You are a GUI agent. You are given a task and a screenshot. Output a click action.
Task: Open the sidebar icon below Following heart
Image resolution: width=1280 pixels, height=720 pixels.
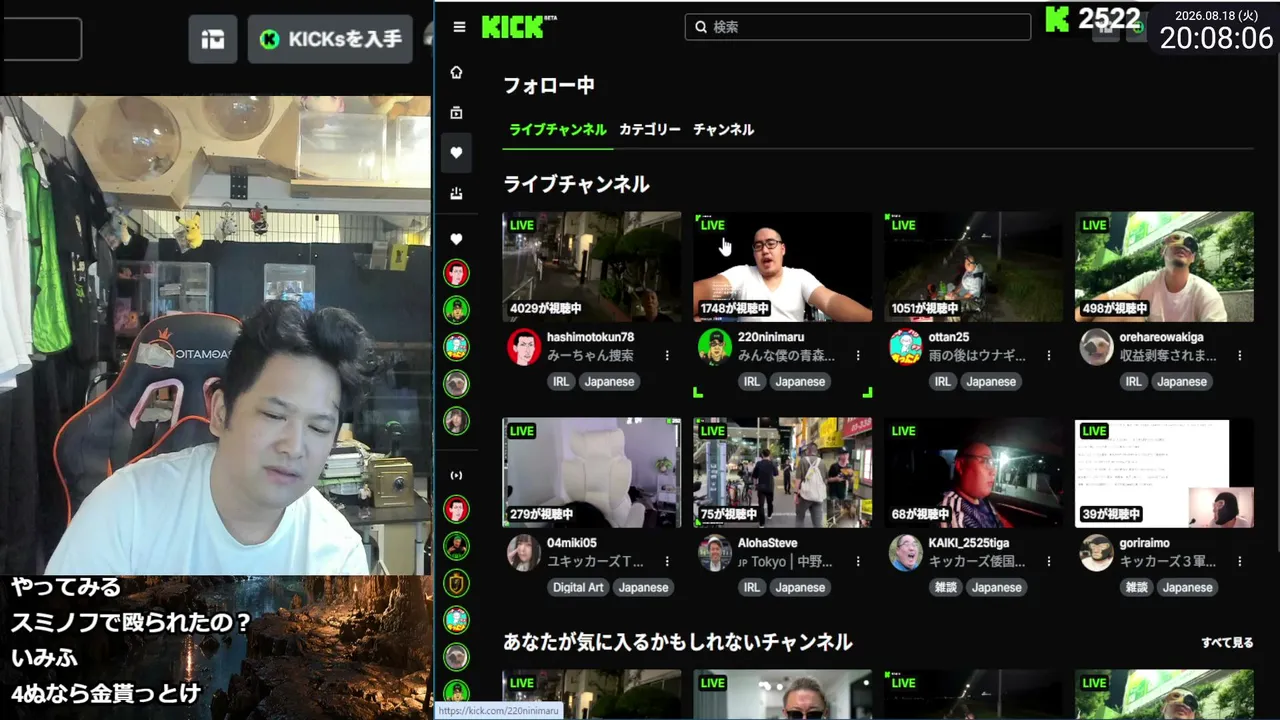pos(457,194)
